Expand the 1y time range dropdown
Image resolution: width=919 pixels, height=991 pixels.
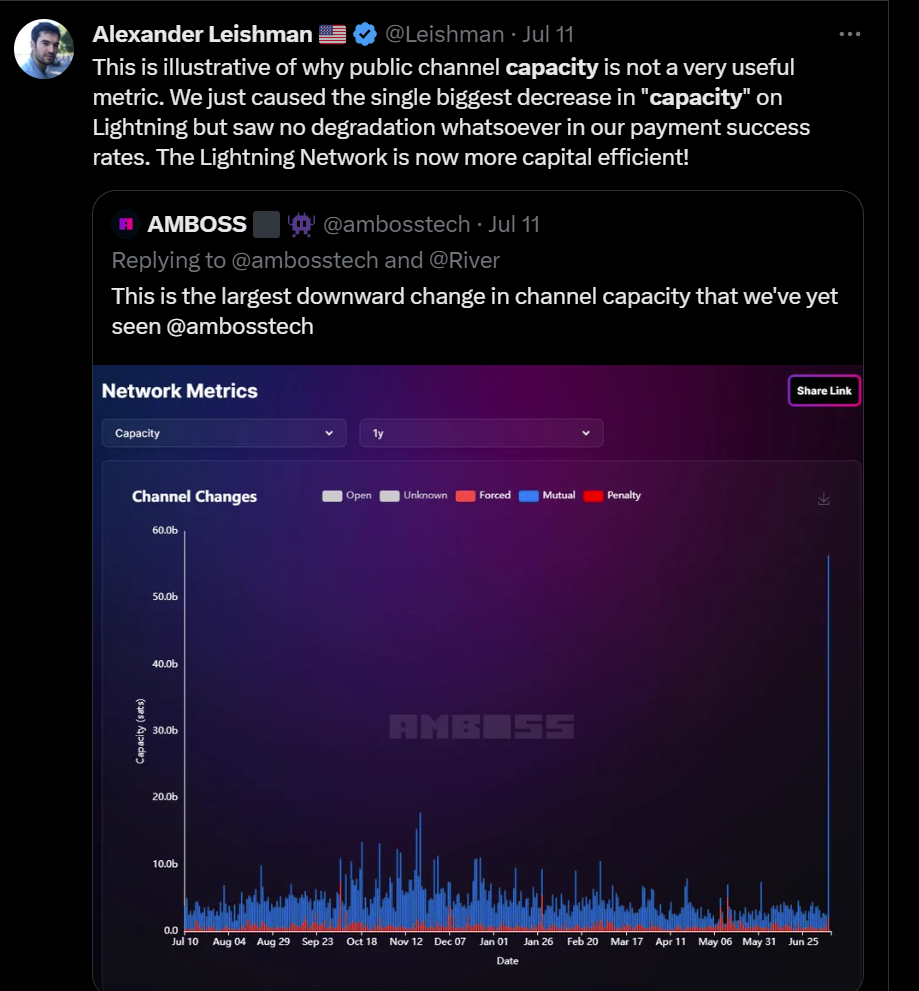pos(481,433)
